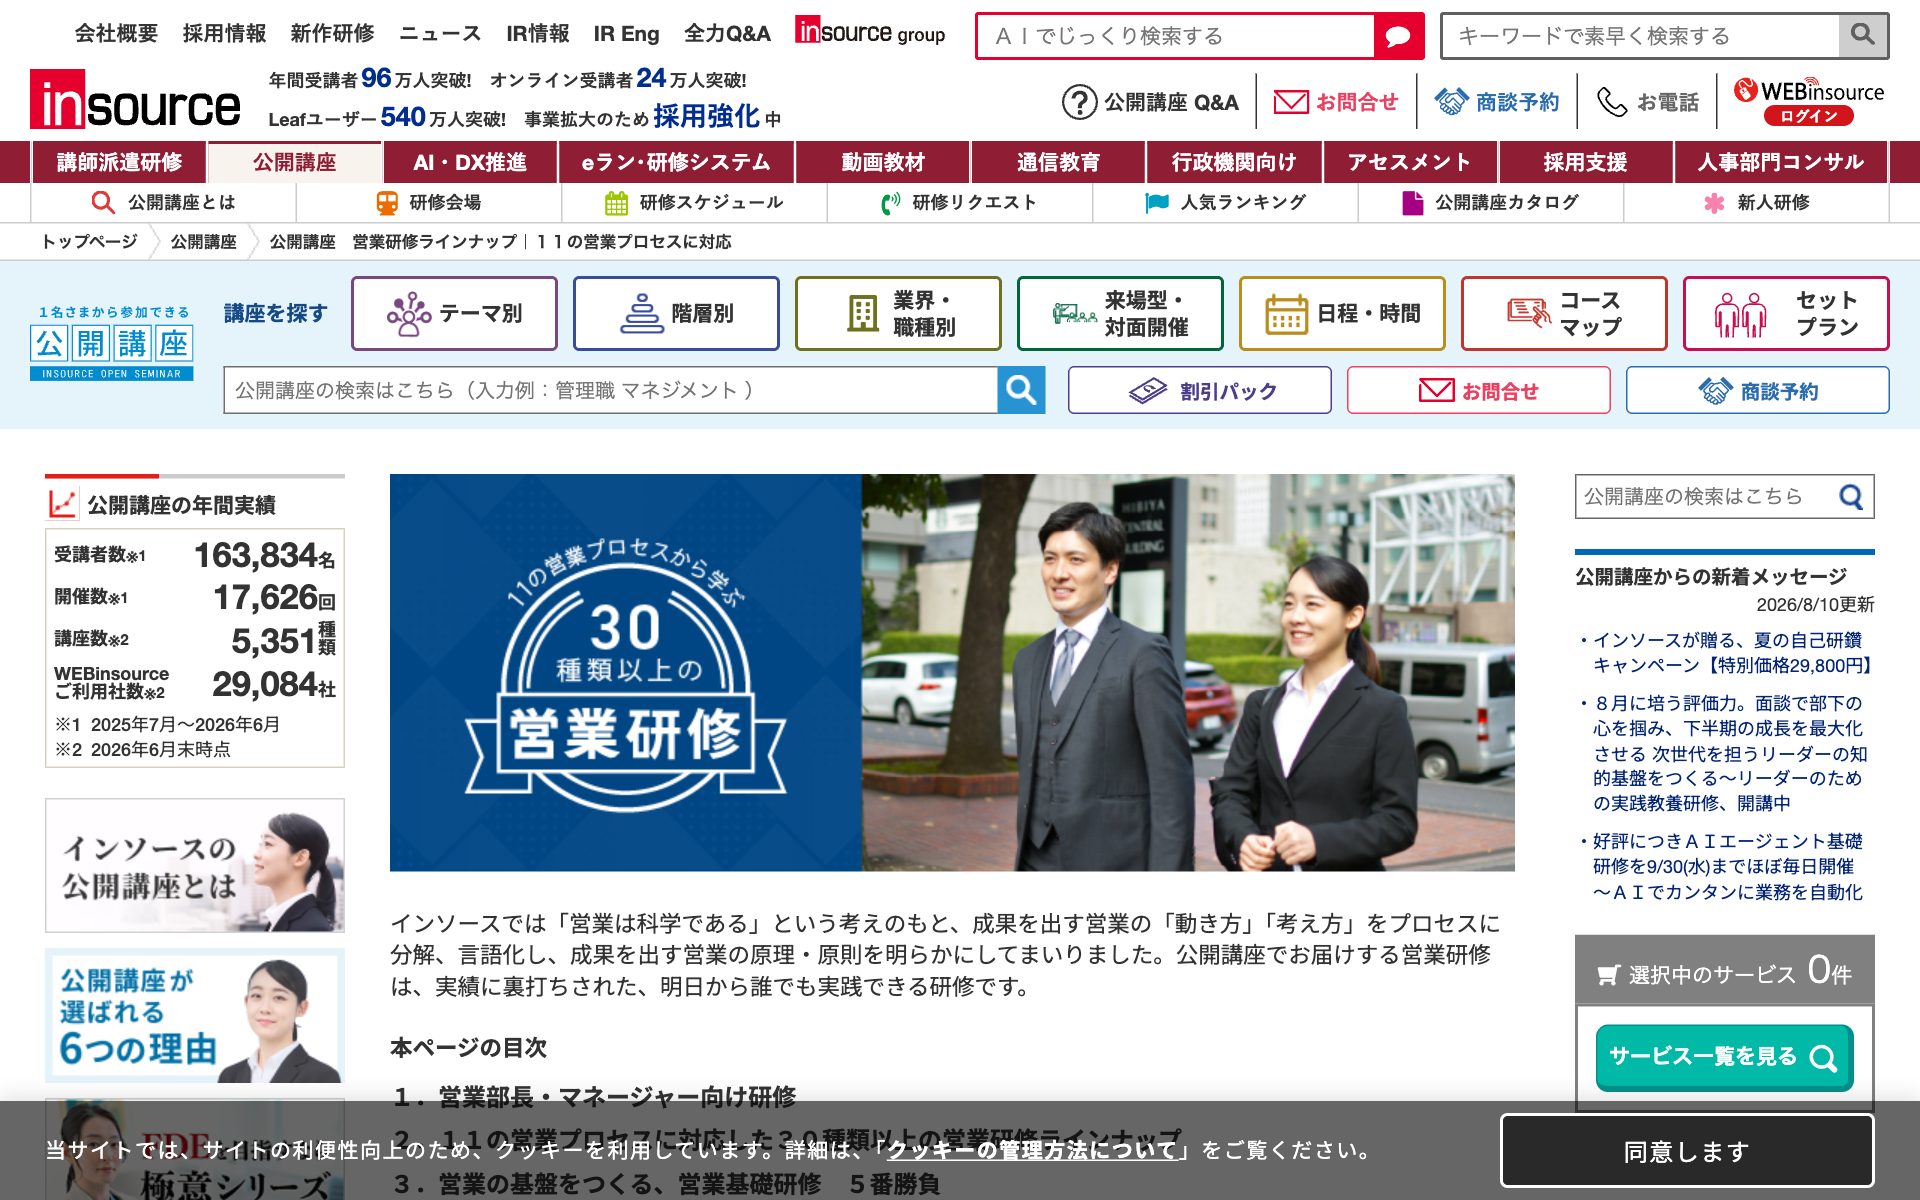This screenshot has width=1920, height=1200.
Task: Open IR Eng in top menu
Action: (x=626, y=34)
